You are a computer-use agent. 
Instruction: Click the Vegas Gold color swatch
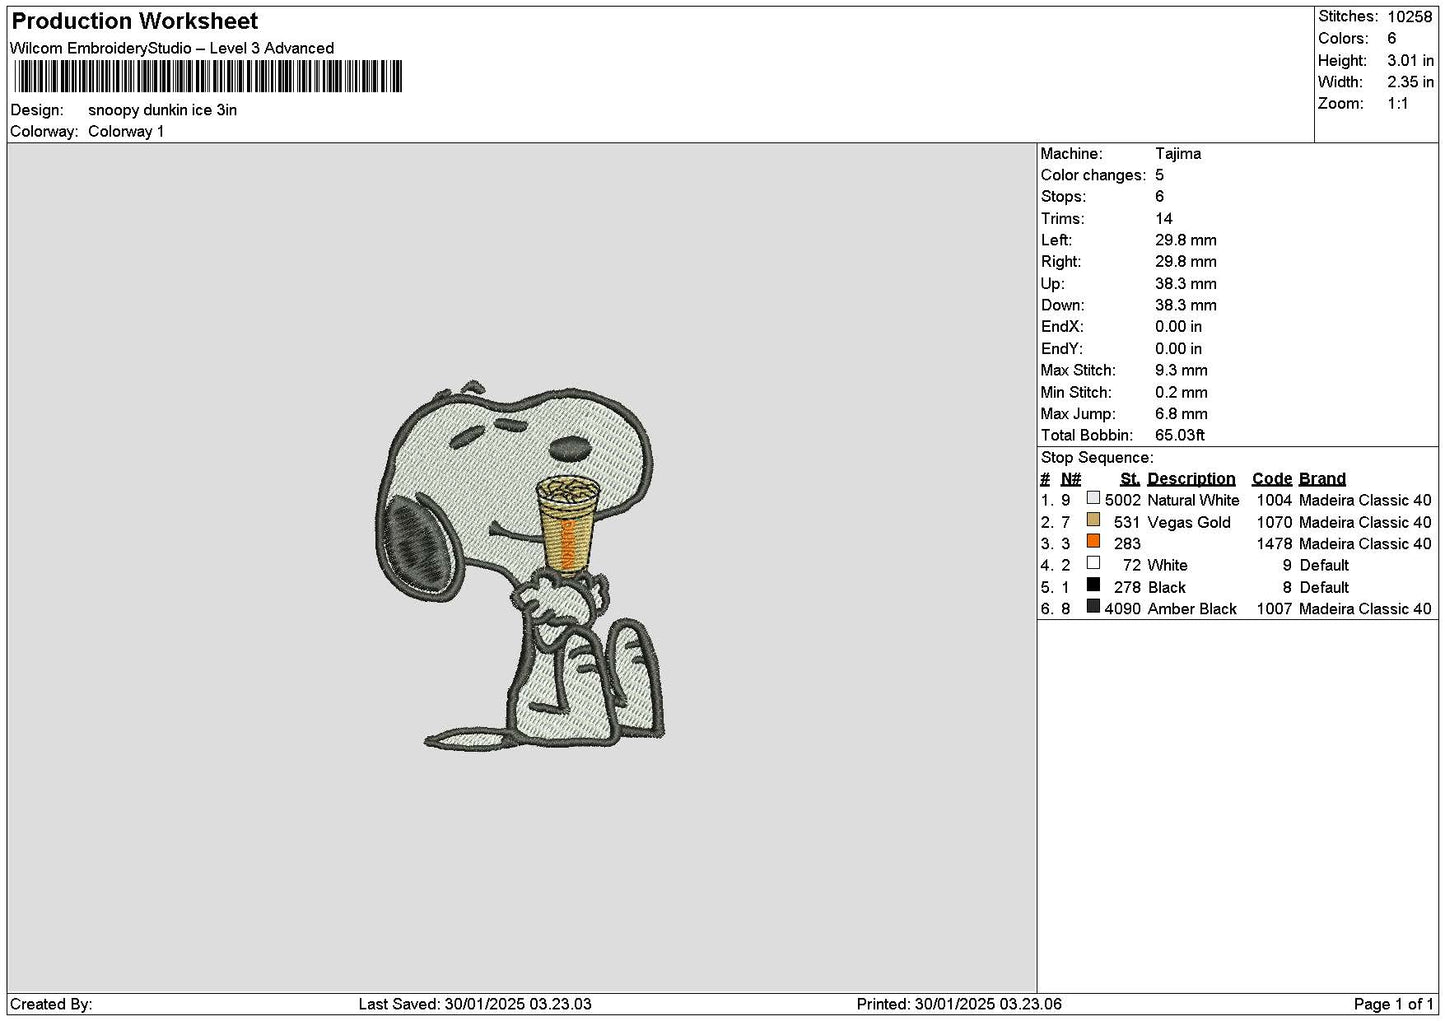[x=1093, y=520]
